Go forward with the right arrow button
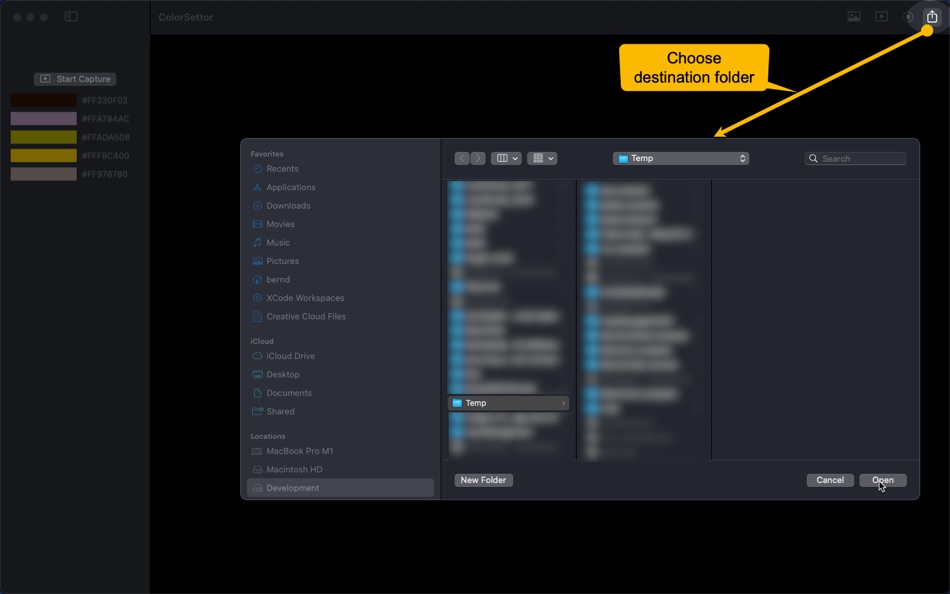The height and width of the screenshot is (594, 950). [478, 158]
